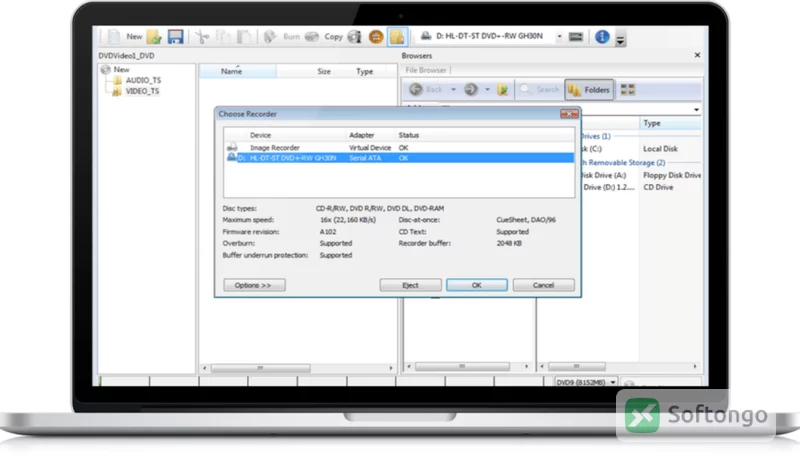This screenshot has width=800, height=456.
Task: Click the Open compilation folder icon
Action: pyautogui.click(x=154, y=36)
